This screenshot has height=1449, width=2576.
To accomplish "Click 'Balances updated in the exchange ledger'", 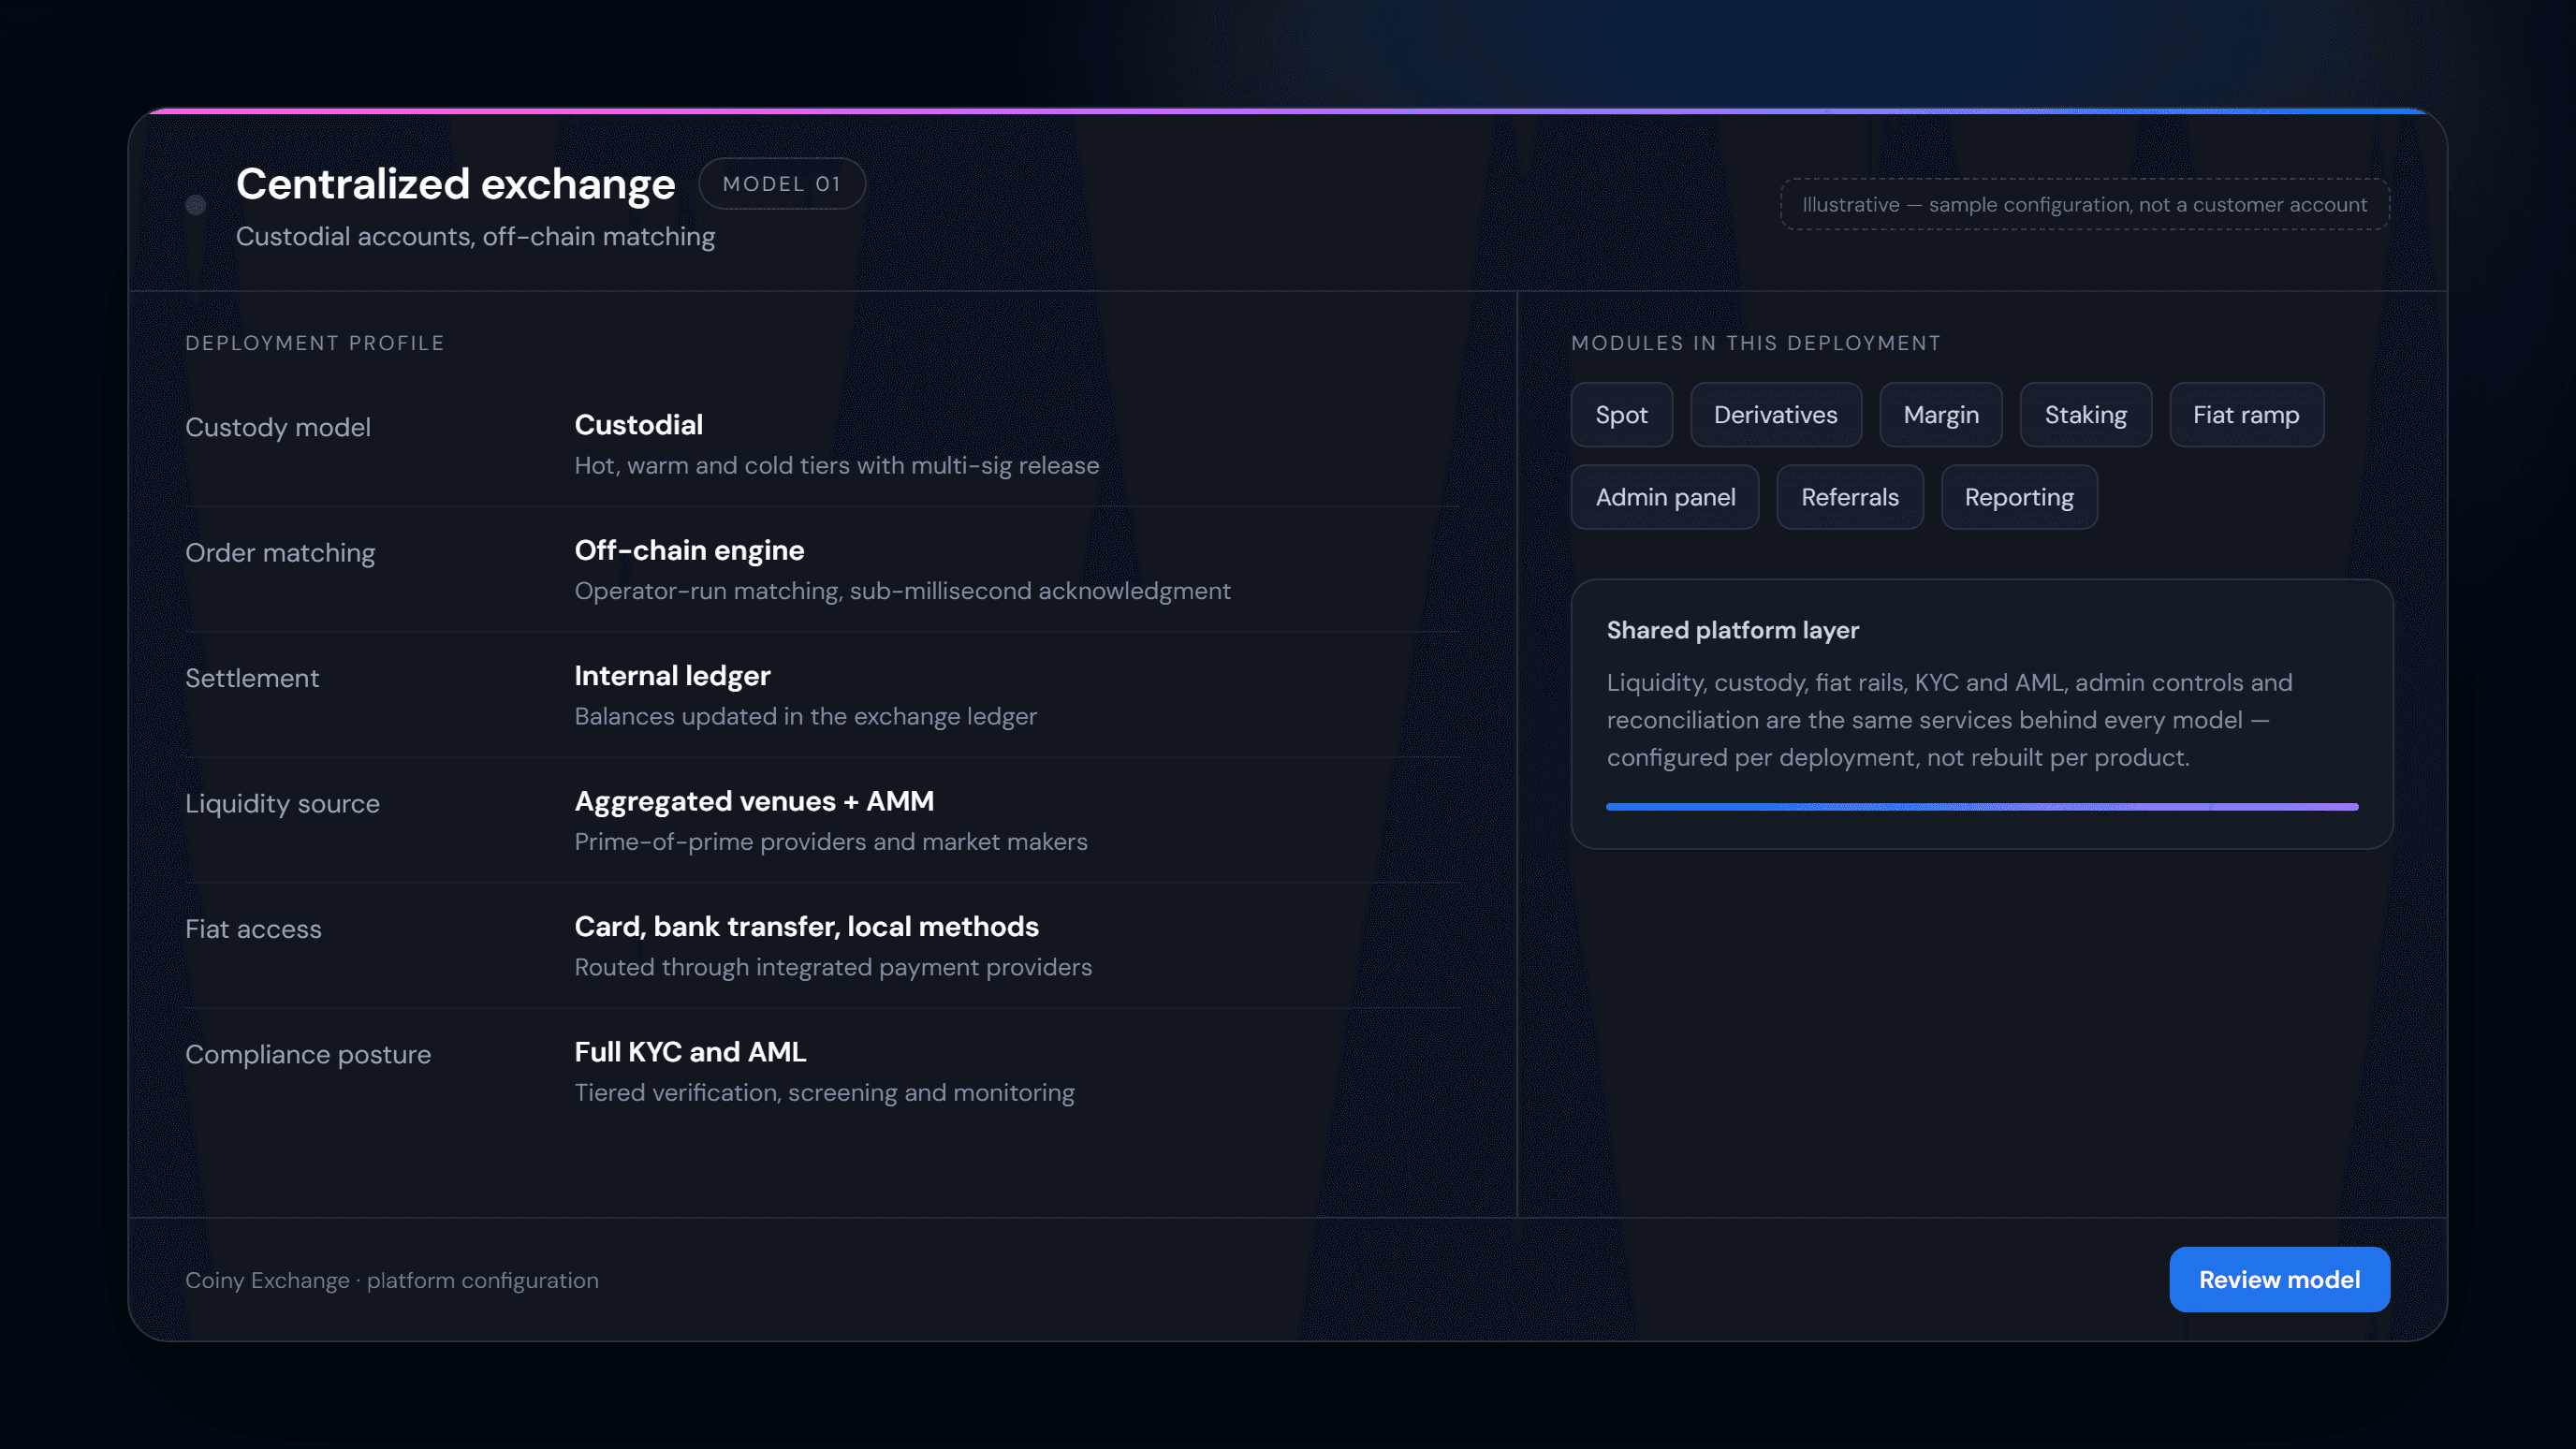I will (x=805, y=717).
